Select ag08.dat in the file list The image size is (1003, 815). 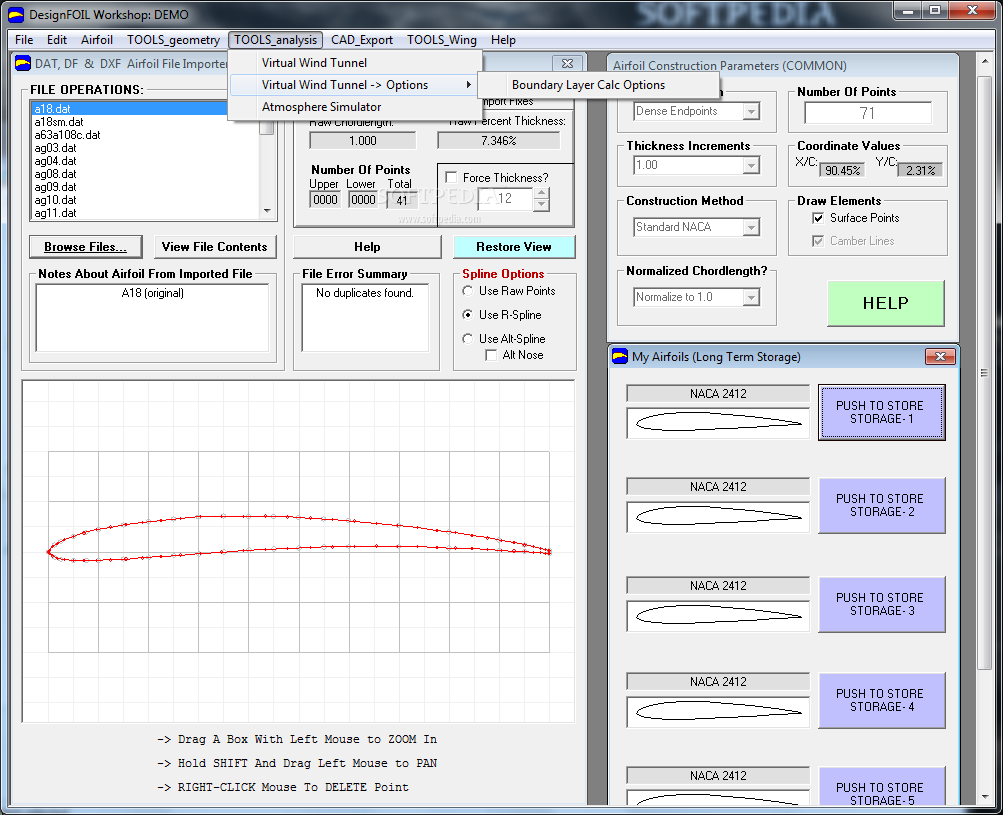point(146,174)
